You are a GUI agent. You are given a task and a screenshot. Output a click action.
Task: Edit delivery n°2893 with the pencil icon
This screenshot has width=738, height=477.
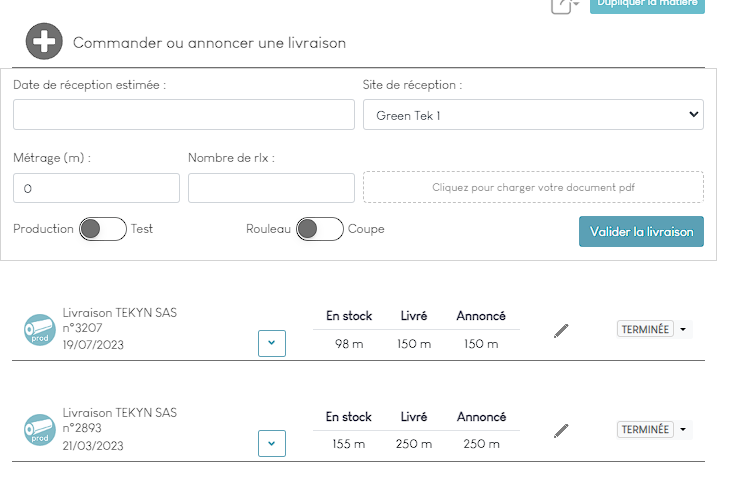[x=561, y=430]
